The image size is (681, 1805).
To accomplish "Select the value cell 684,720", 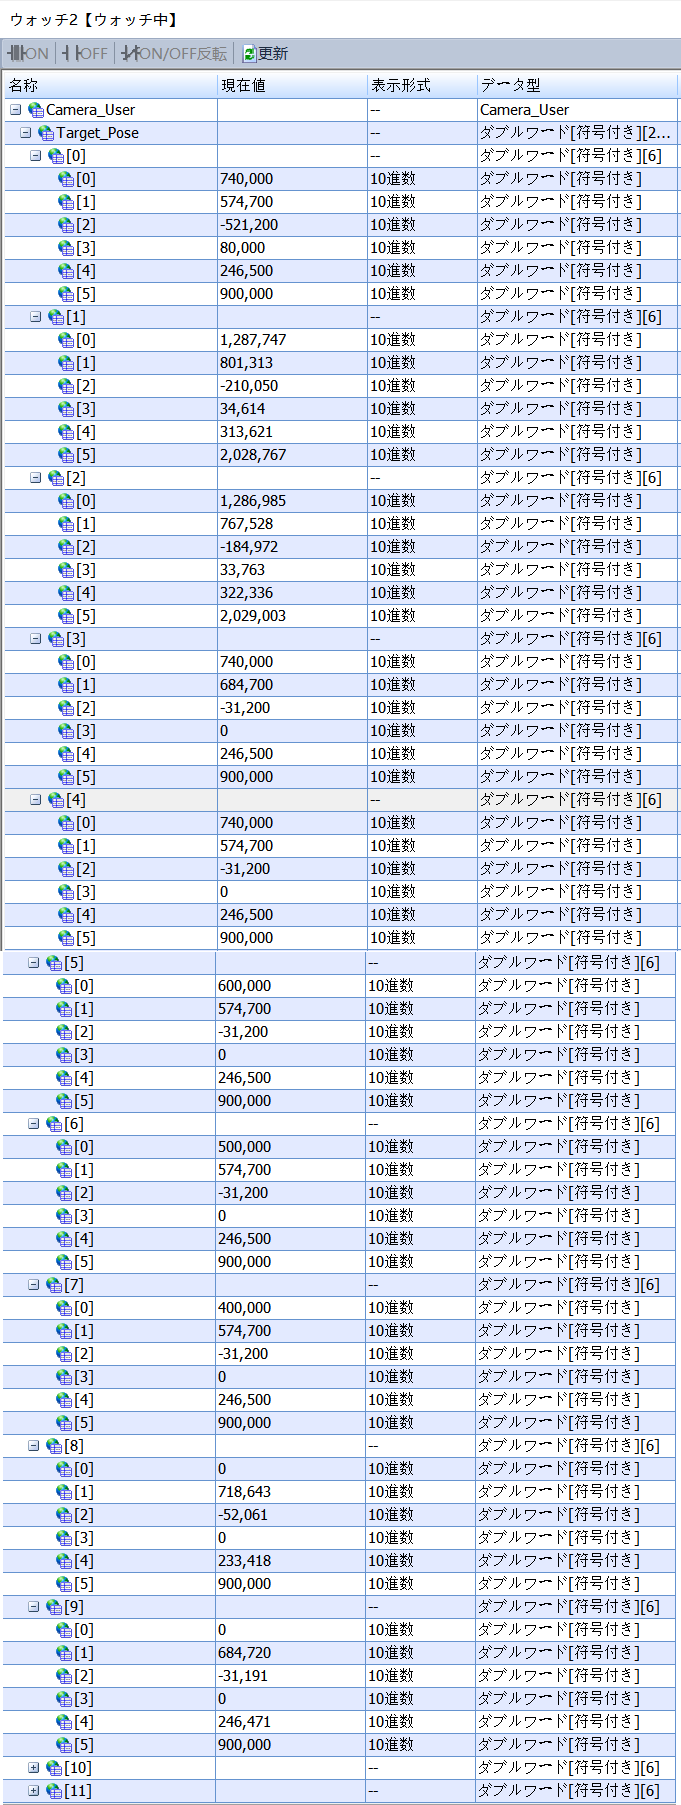I will point(290,1653).
